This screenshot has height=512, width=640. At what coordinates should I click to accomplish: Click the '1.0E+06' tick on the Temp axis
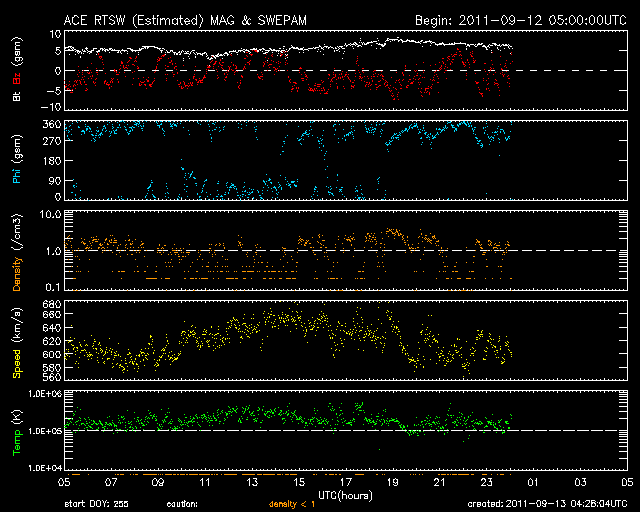coord(45,394)
